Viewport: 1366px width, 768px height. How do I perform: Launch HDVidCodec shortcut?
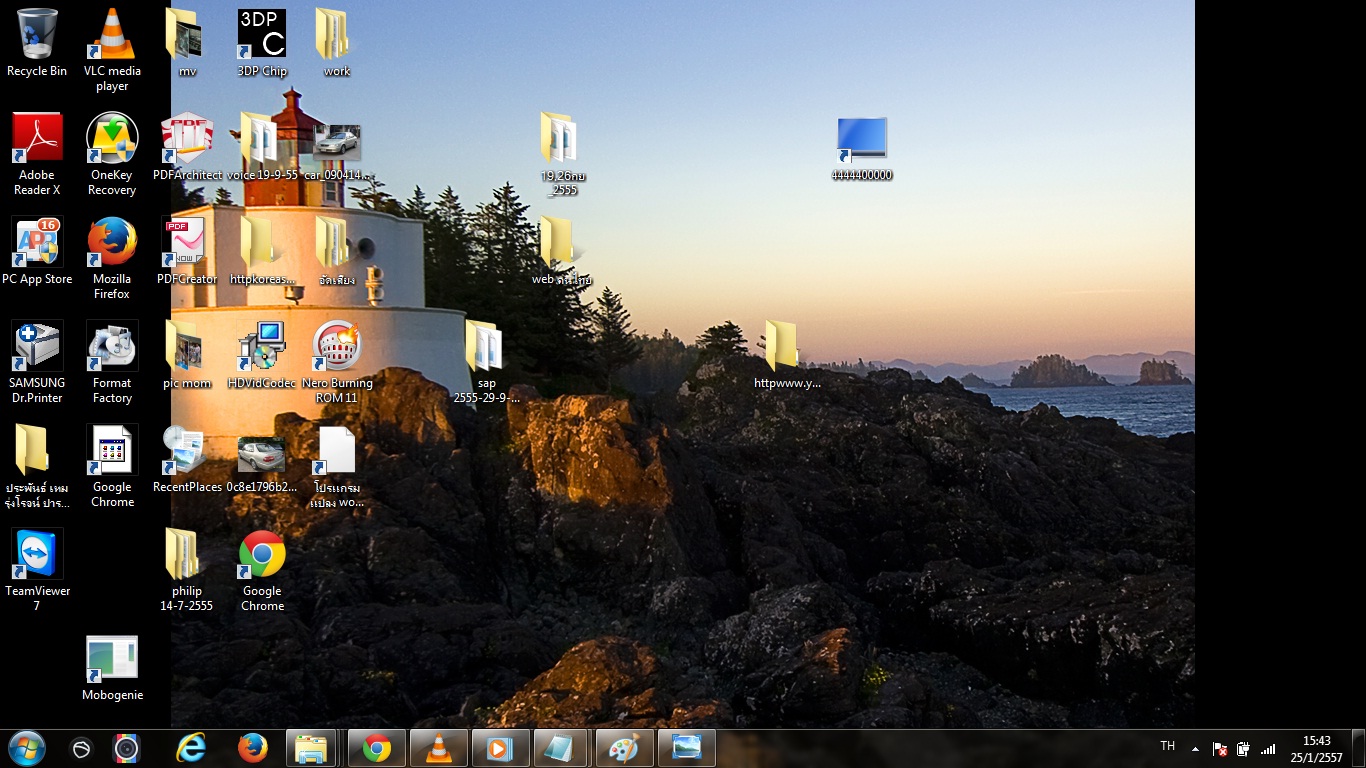(x=262, y=354)
